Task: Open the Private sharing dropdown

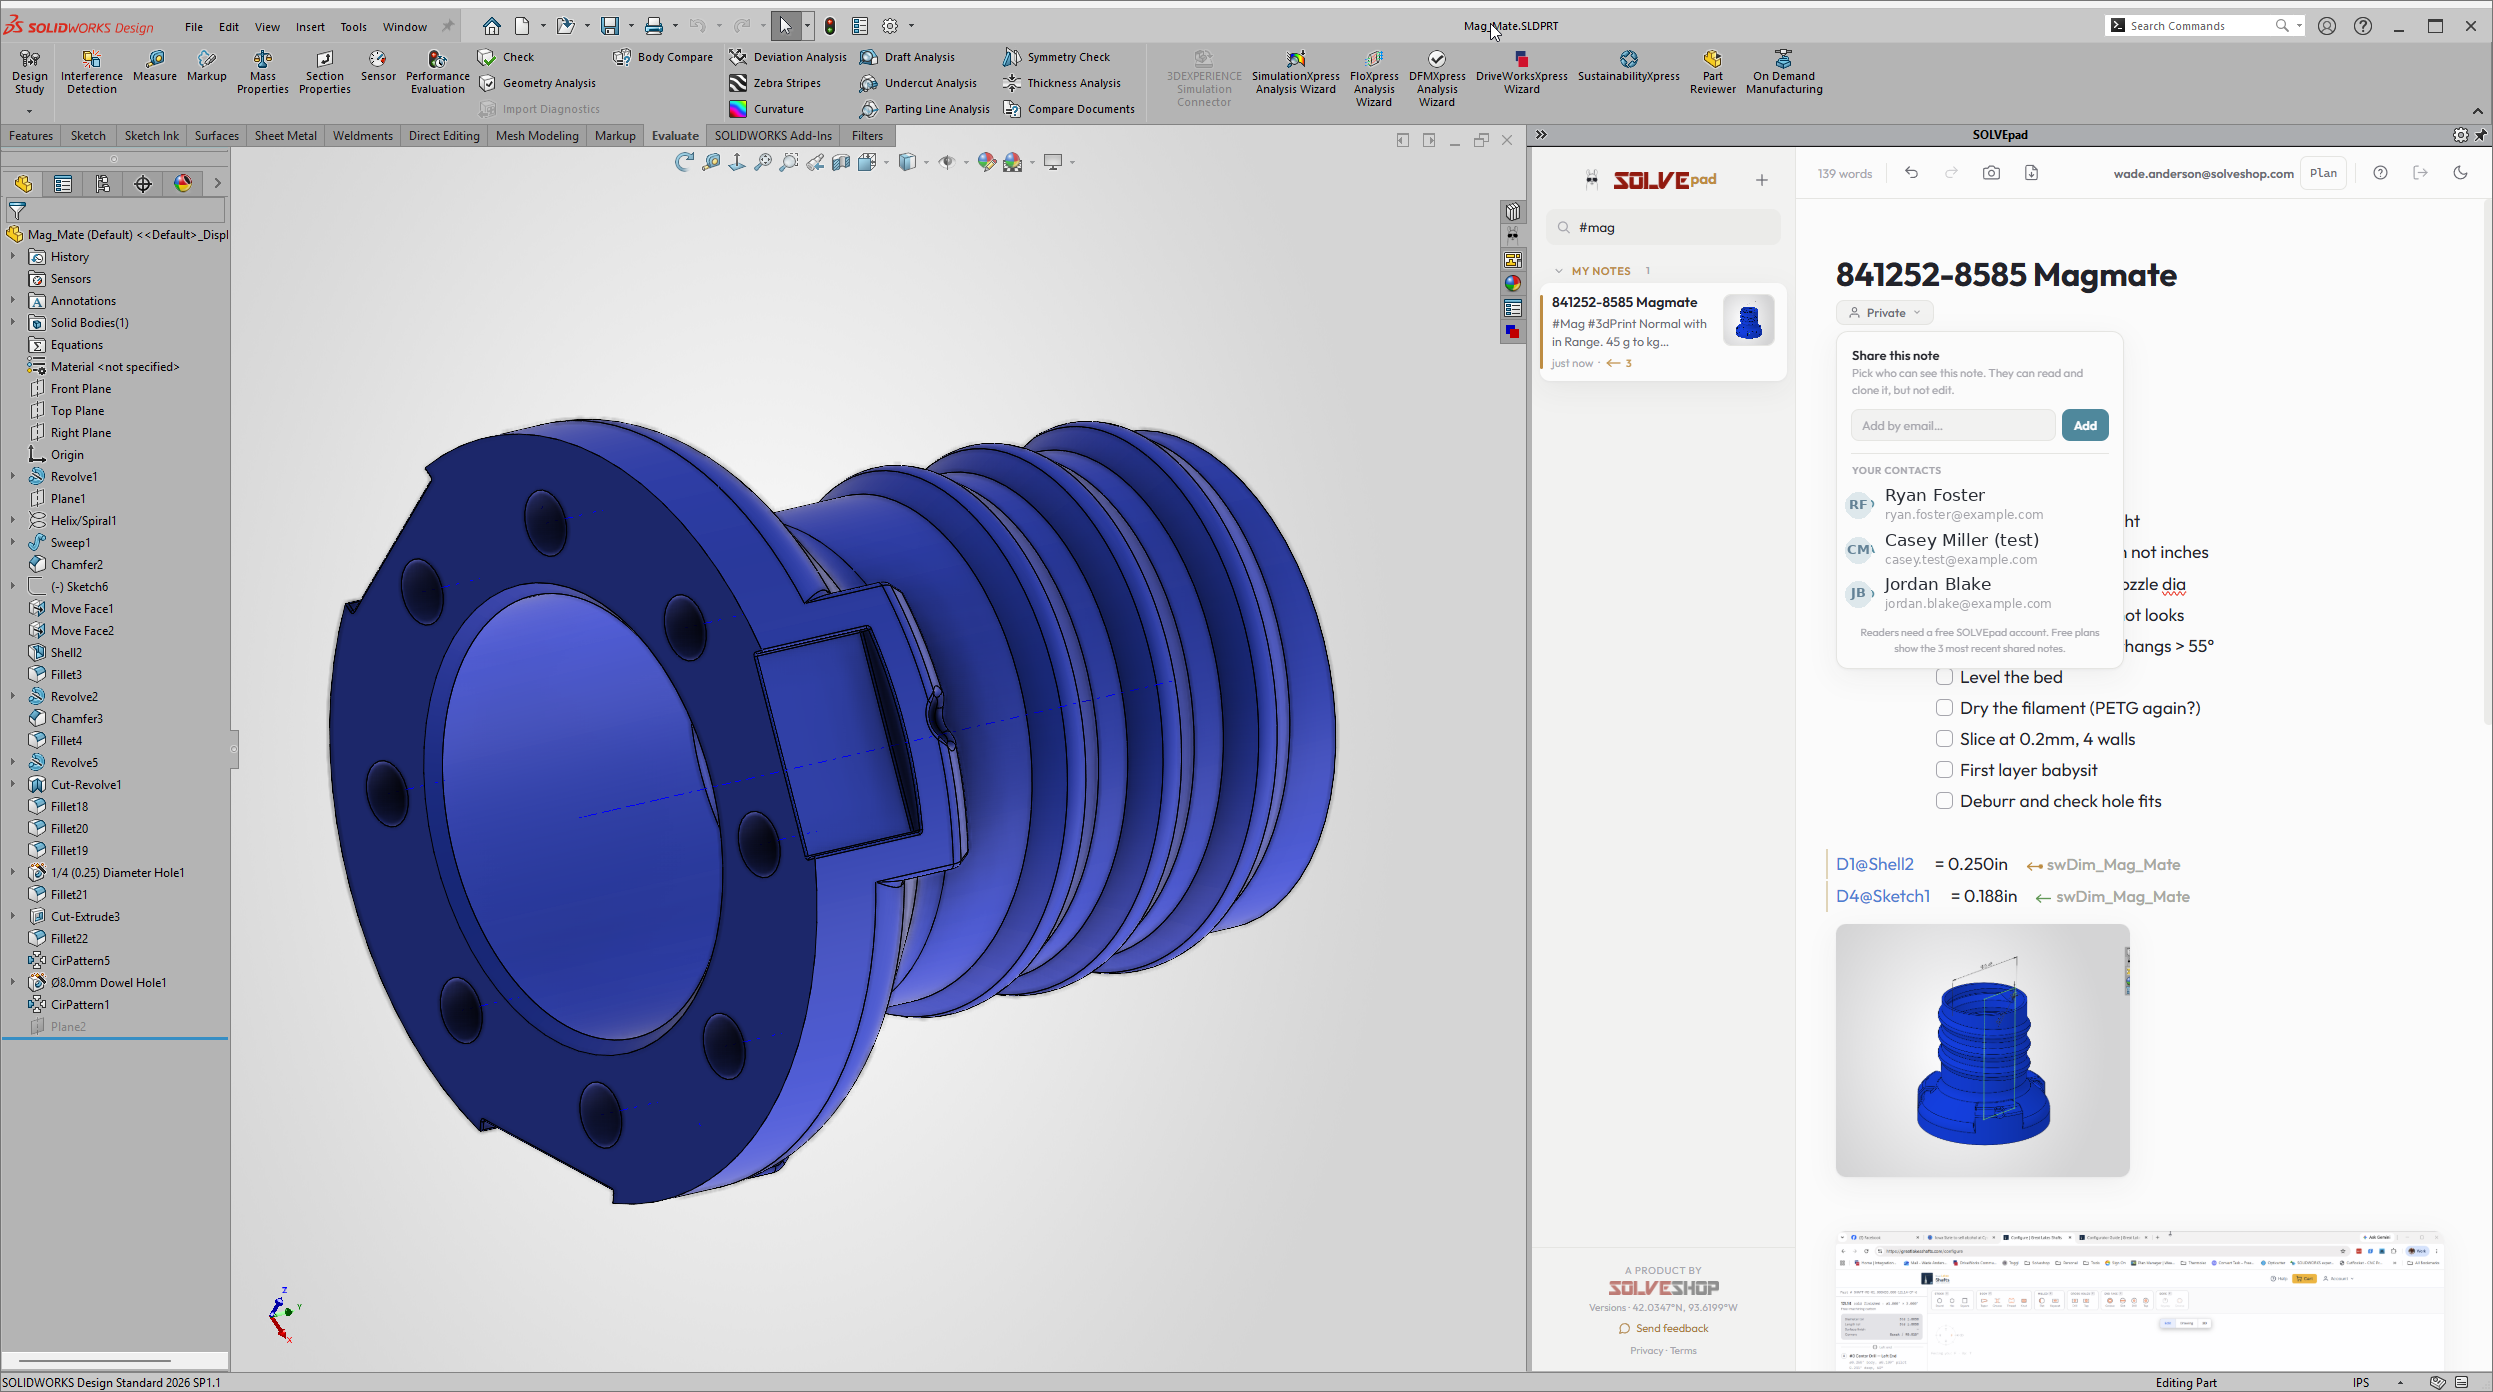Action: [1884, 313]
